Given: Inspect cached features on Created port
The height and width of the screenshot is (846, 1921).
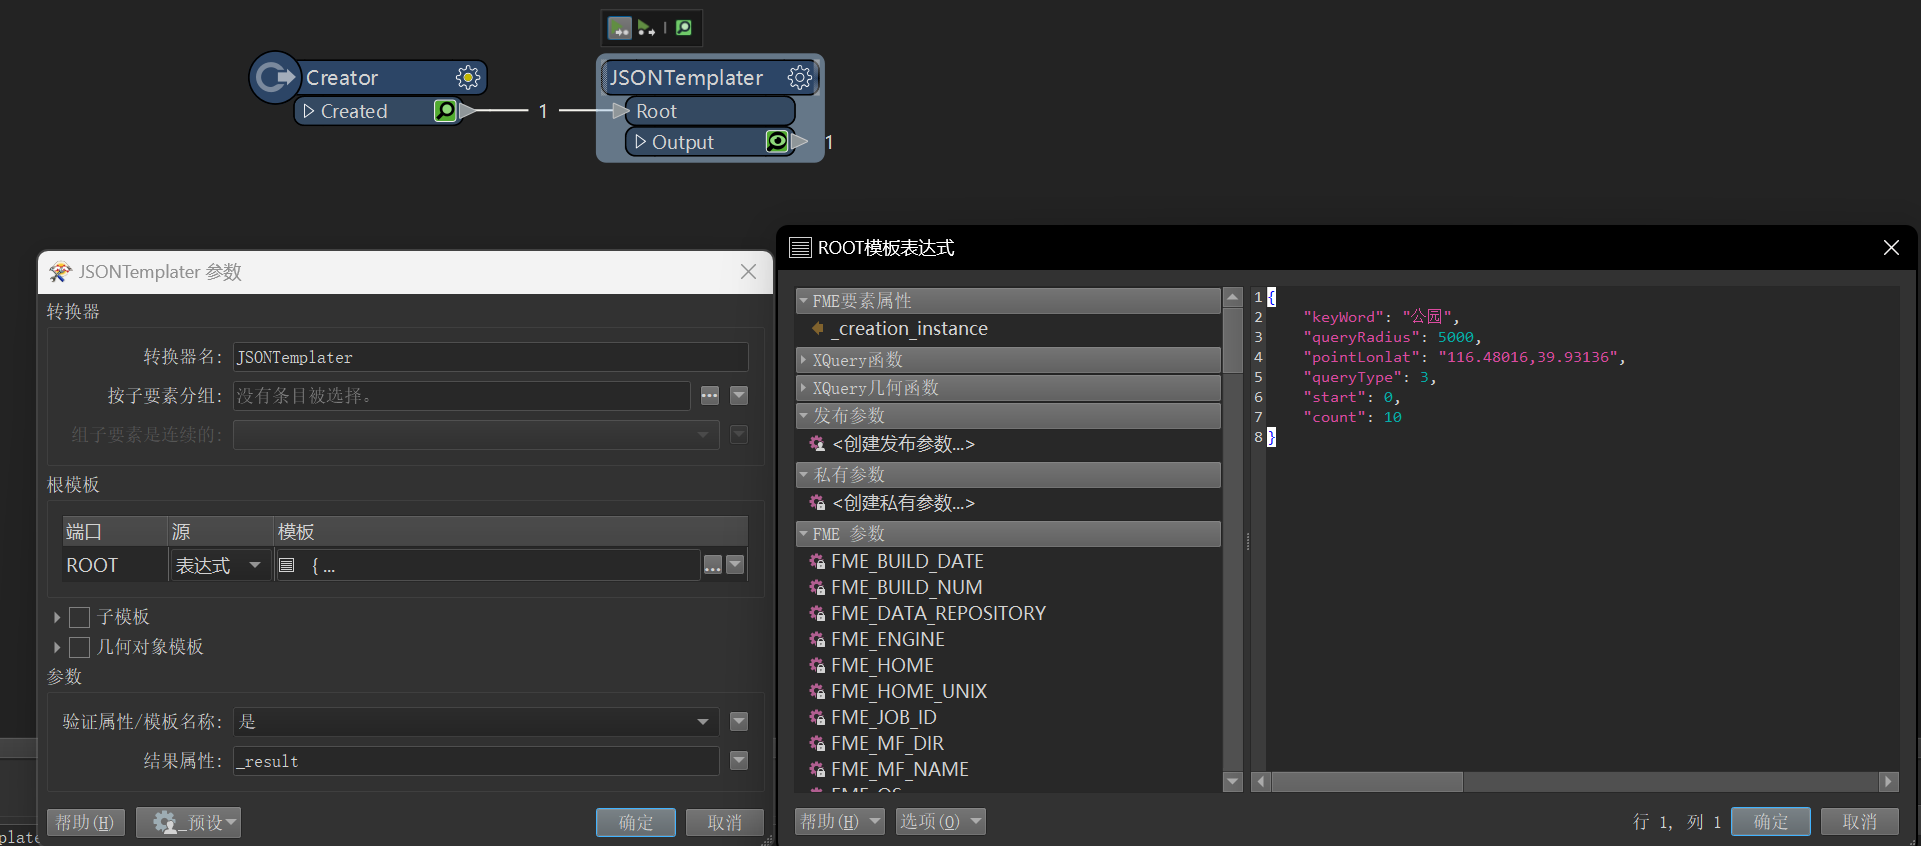Looking at the screenshot, I should point(445,110).
